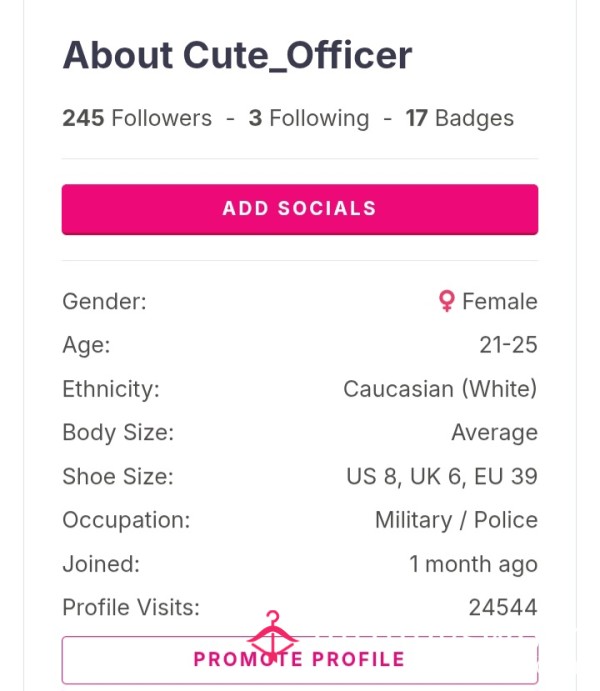Click the Shoe Size label
The height and width of the screenshot is (691, 600).
[x=118, y=476]
